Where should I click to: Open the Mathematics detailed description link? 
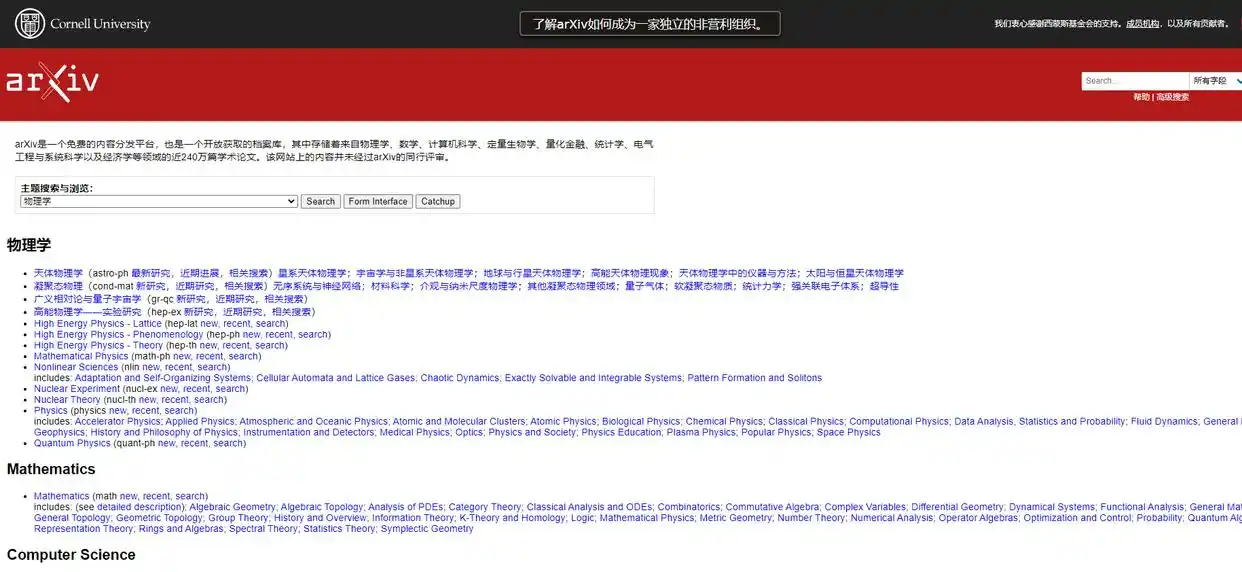pyautogui.click(x=140, y=507)
